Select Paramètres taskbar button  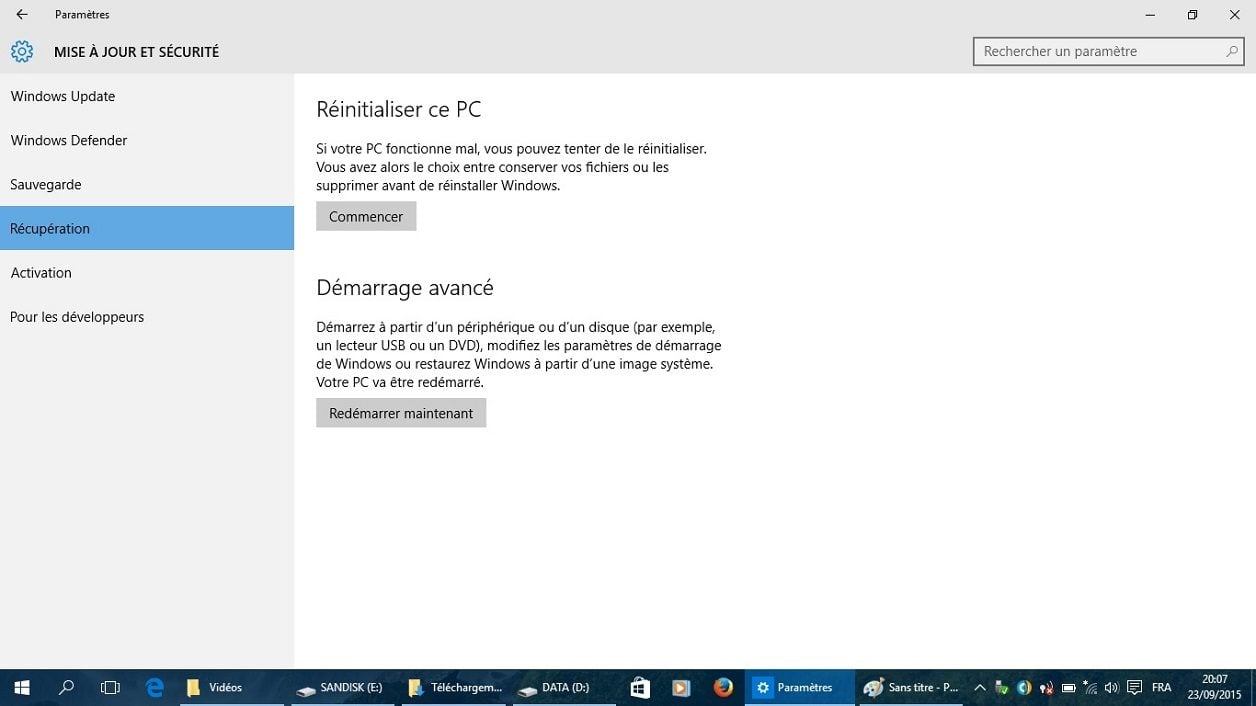click(x=800, y=687)
